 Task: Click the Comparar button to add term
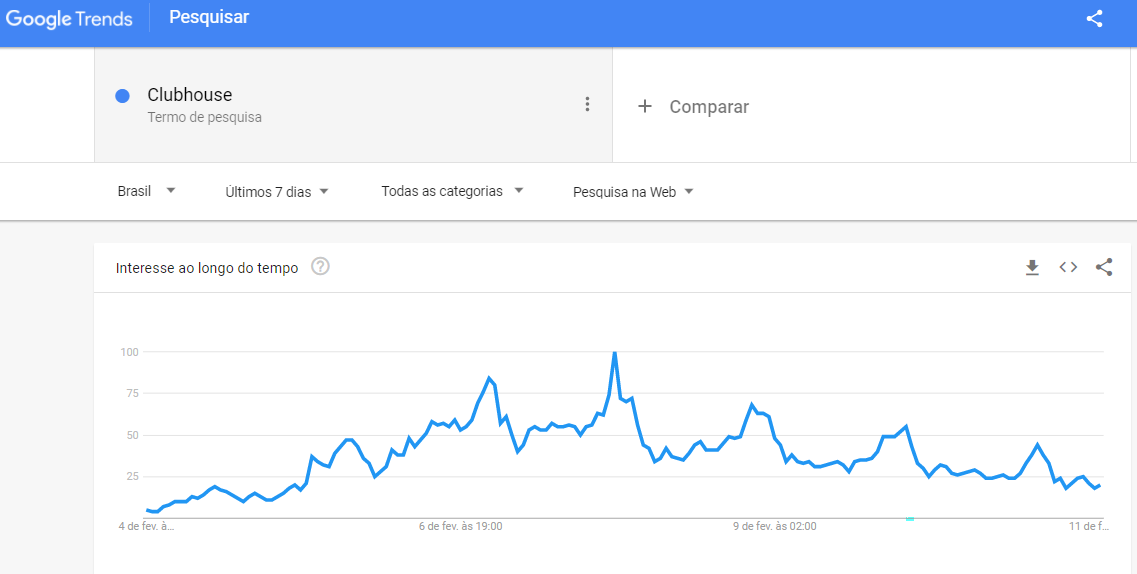coord(709,107)
